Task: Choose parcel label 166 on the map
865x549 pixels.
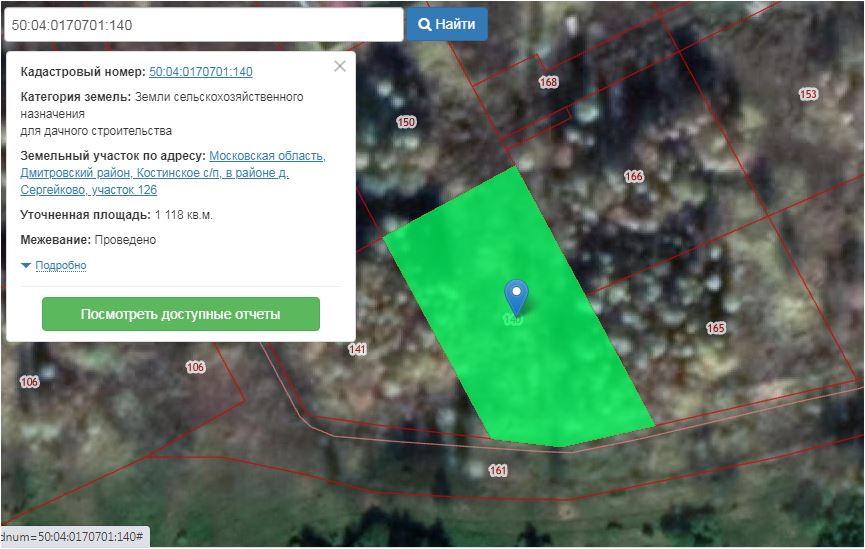Action: pos(633,176)
